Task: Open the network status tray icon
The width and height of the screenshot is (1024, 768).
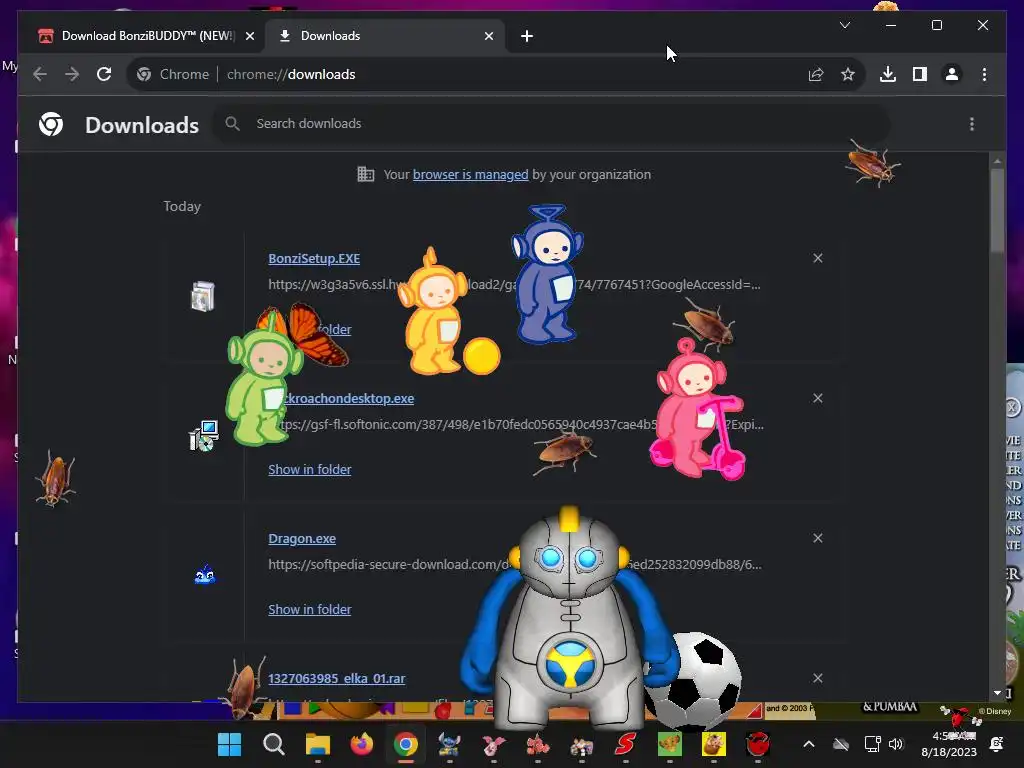Action: 872,744
